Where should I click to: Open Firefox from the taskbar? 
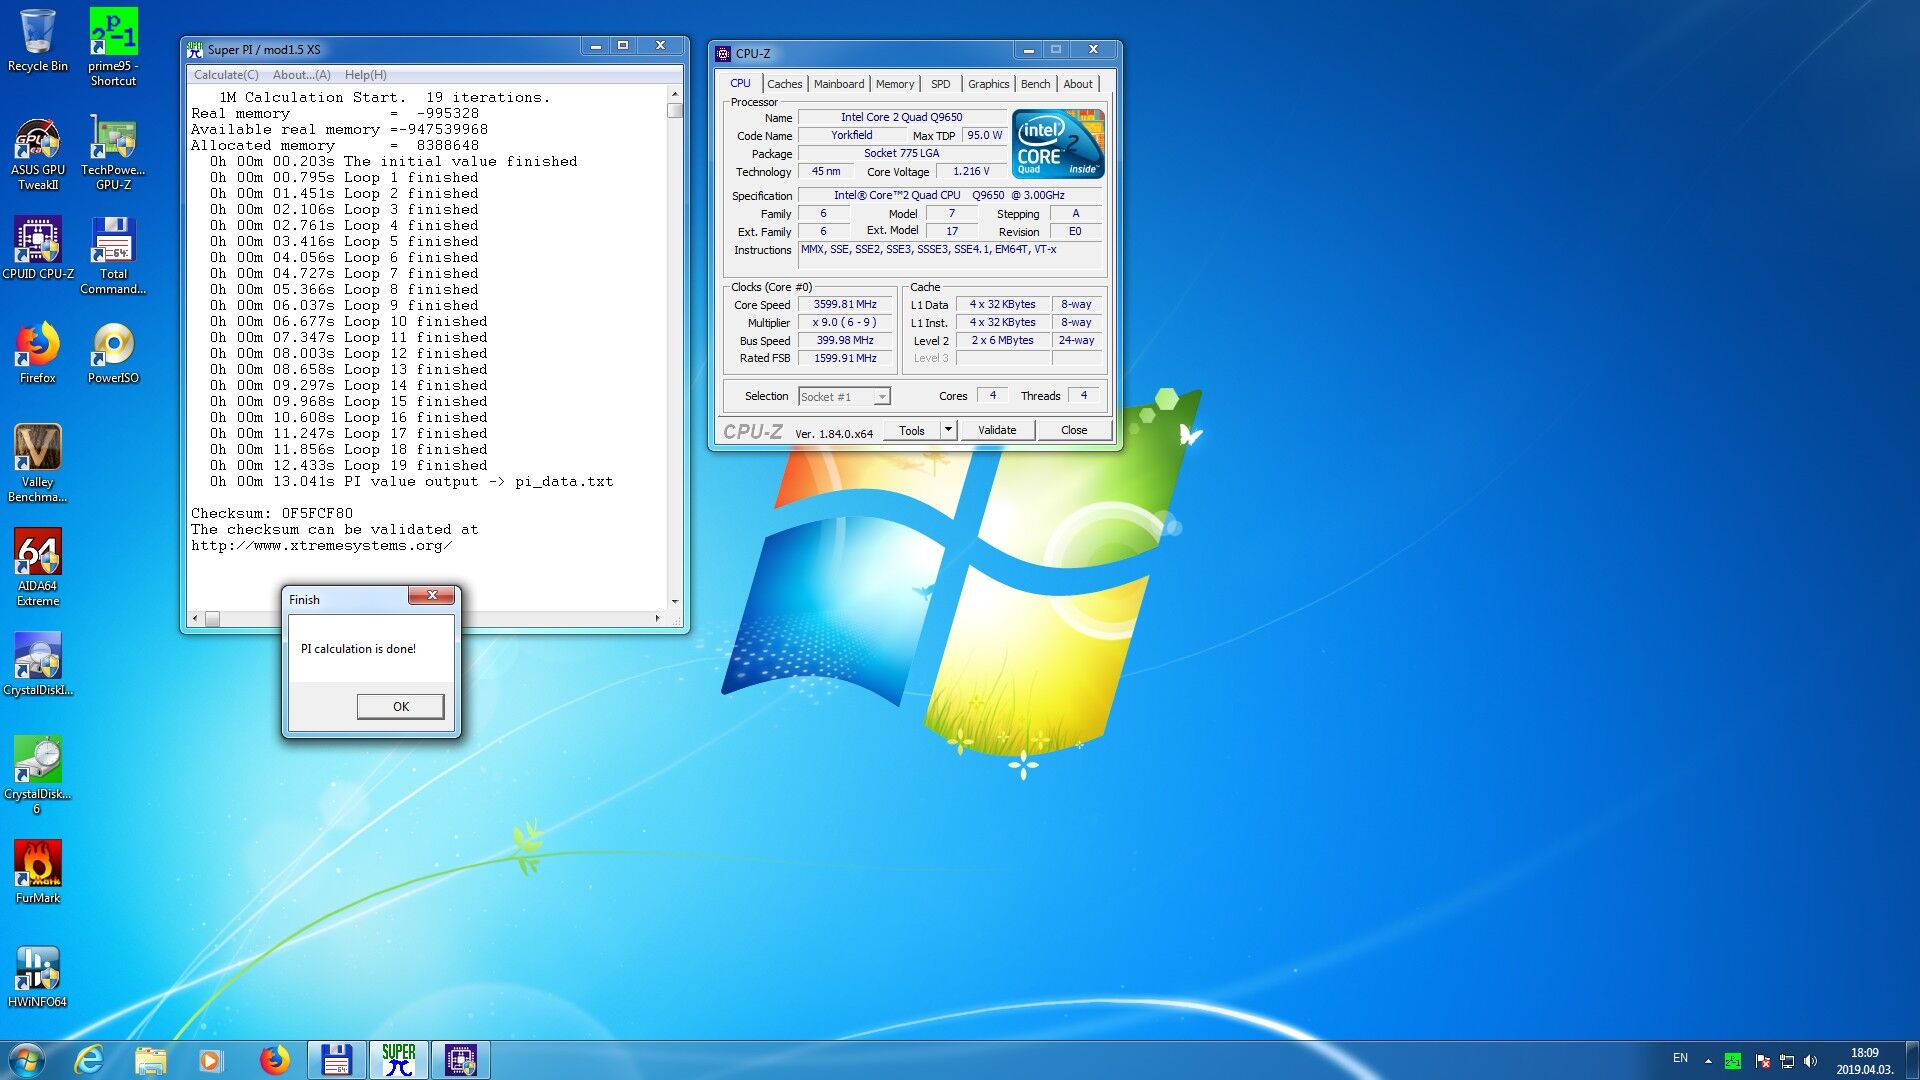274,1060
